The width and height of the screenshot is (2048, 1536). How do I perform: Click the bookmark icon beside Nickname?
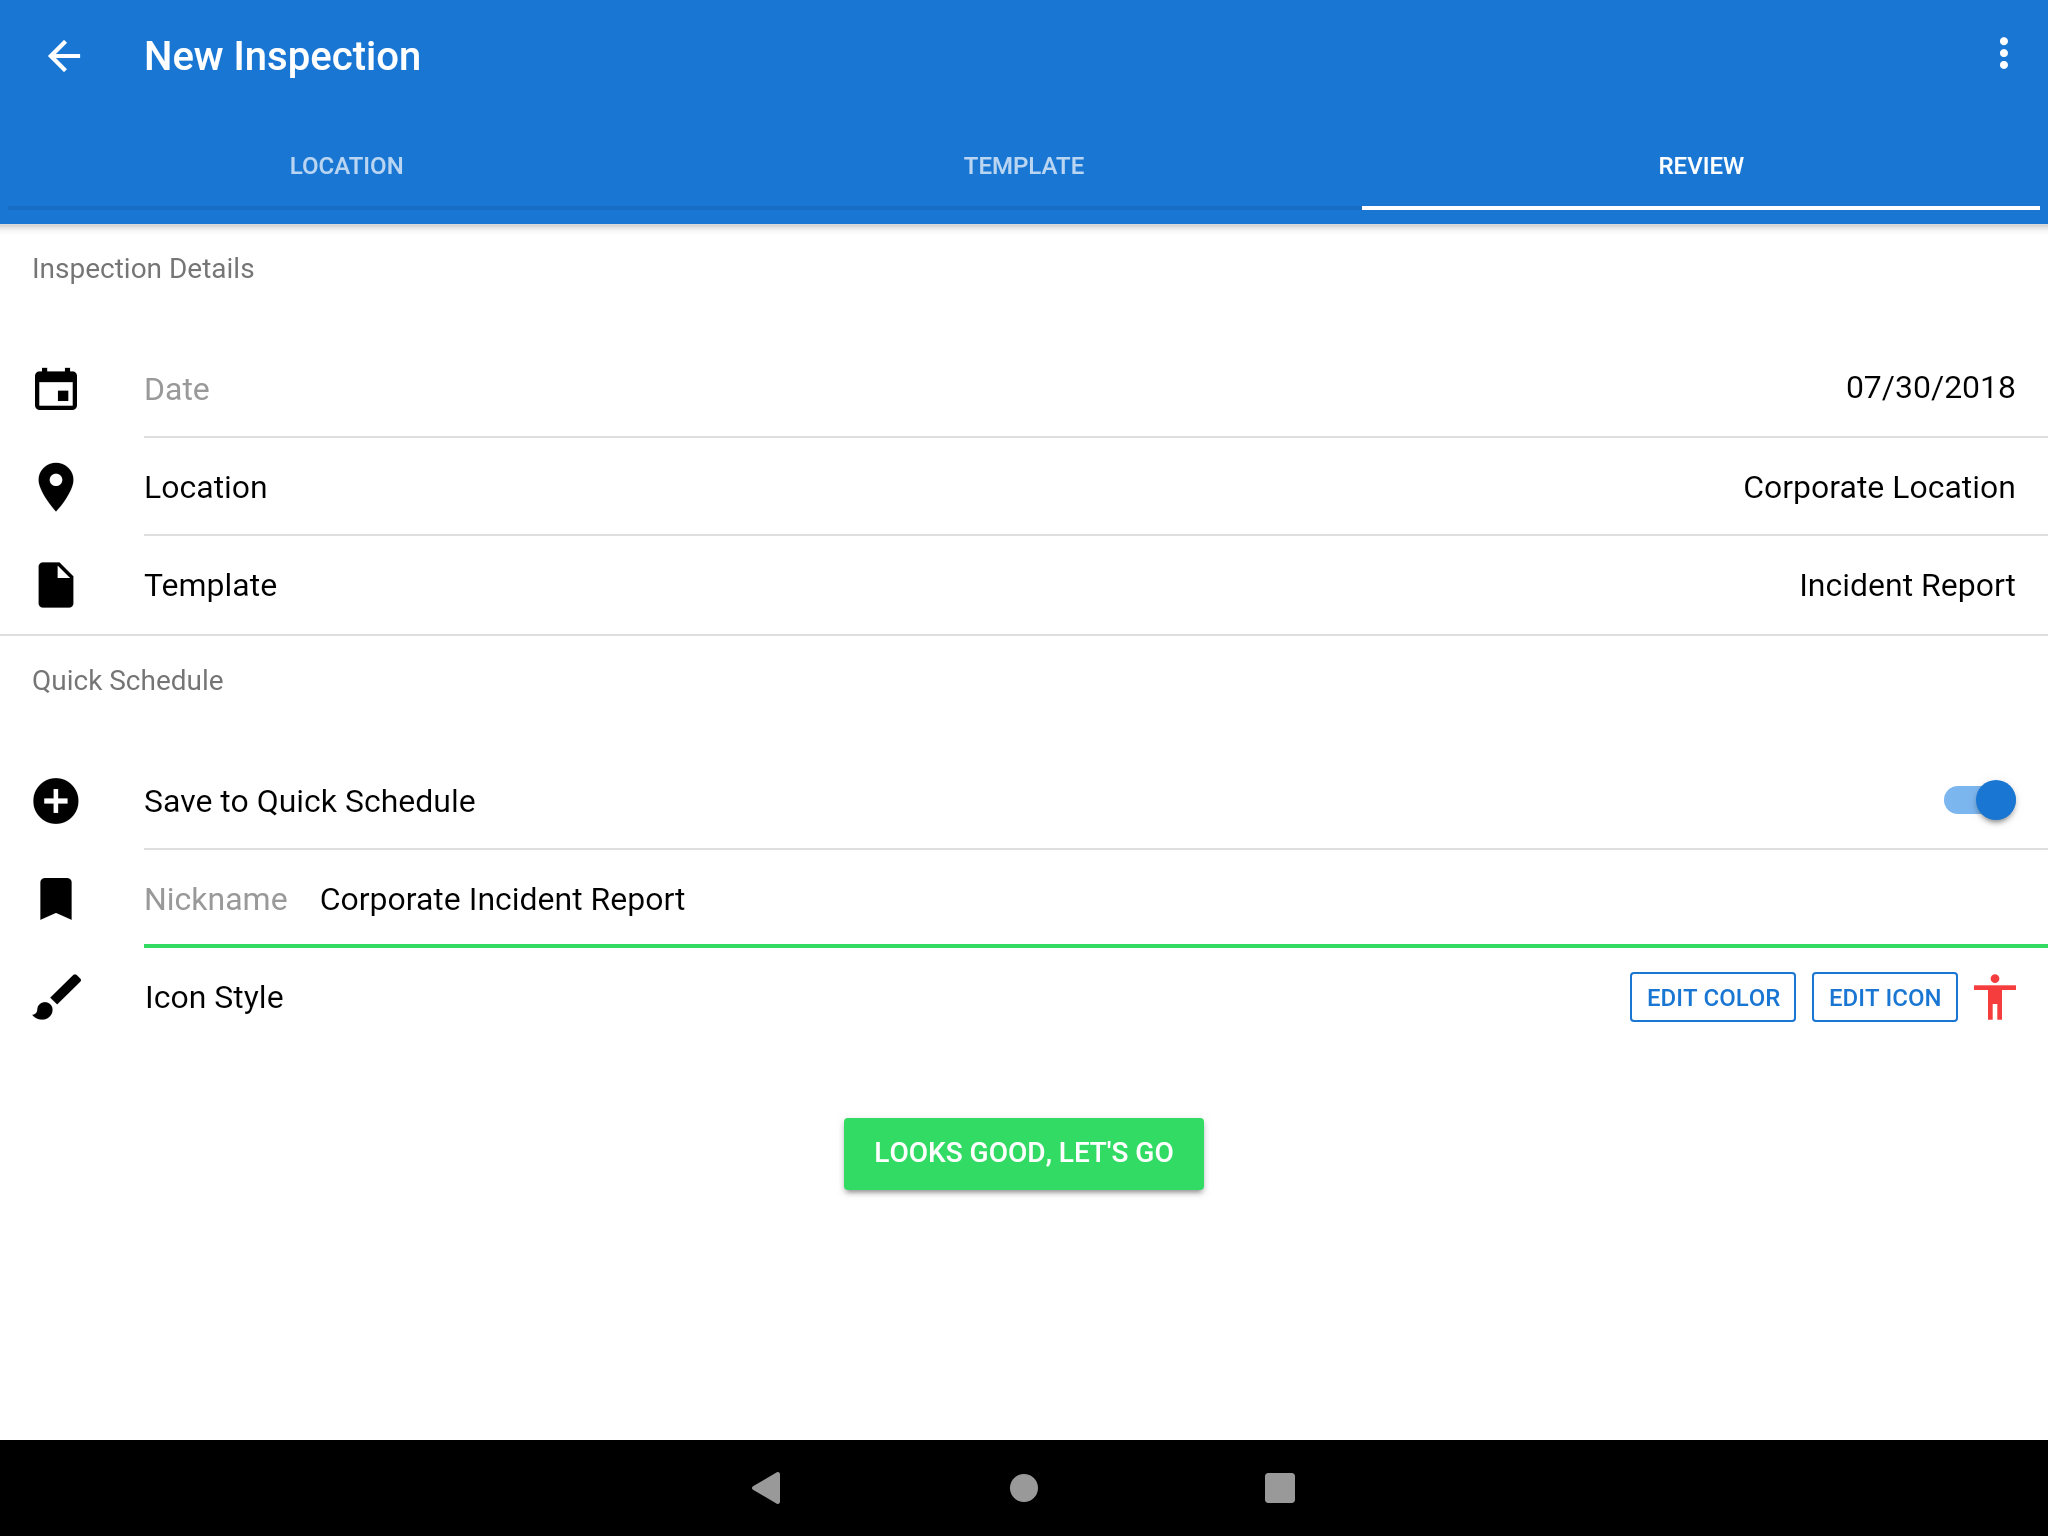click(56, 899)
